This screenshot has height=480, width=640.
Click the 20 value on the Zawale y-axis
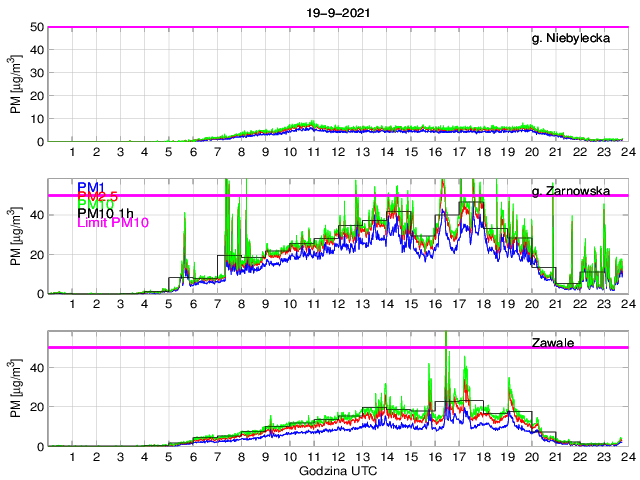(37, 407)
